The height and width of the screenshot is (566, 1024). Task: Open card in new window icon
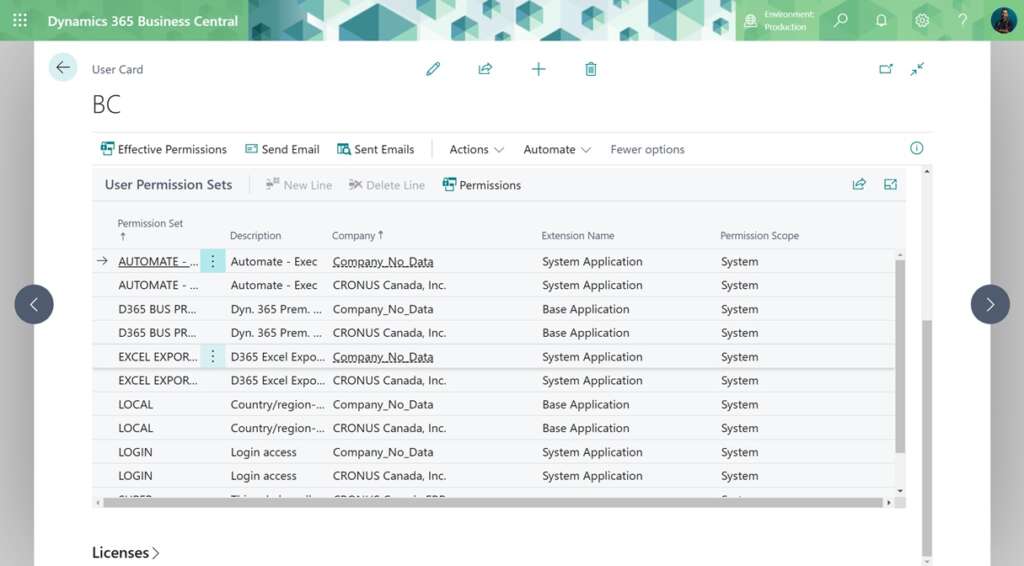pyautogui.click(x=886, y=69)
